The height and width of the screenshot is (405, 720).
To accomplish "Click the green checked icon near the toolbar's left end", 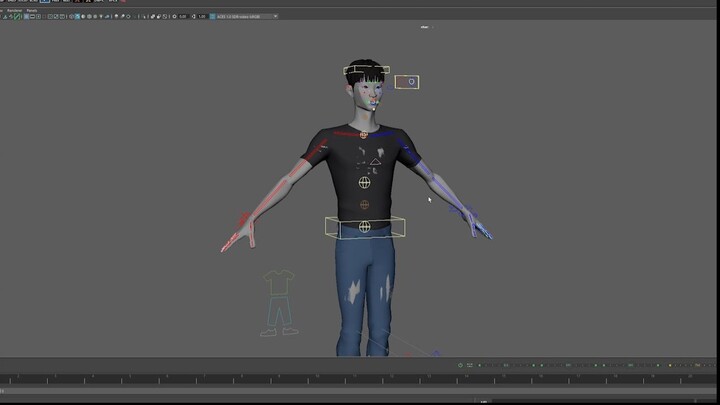I will [x=17, y=17].
